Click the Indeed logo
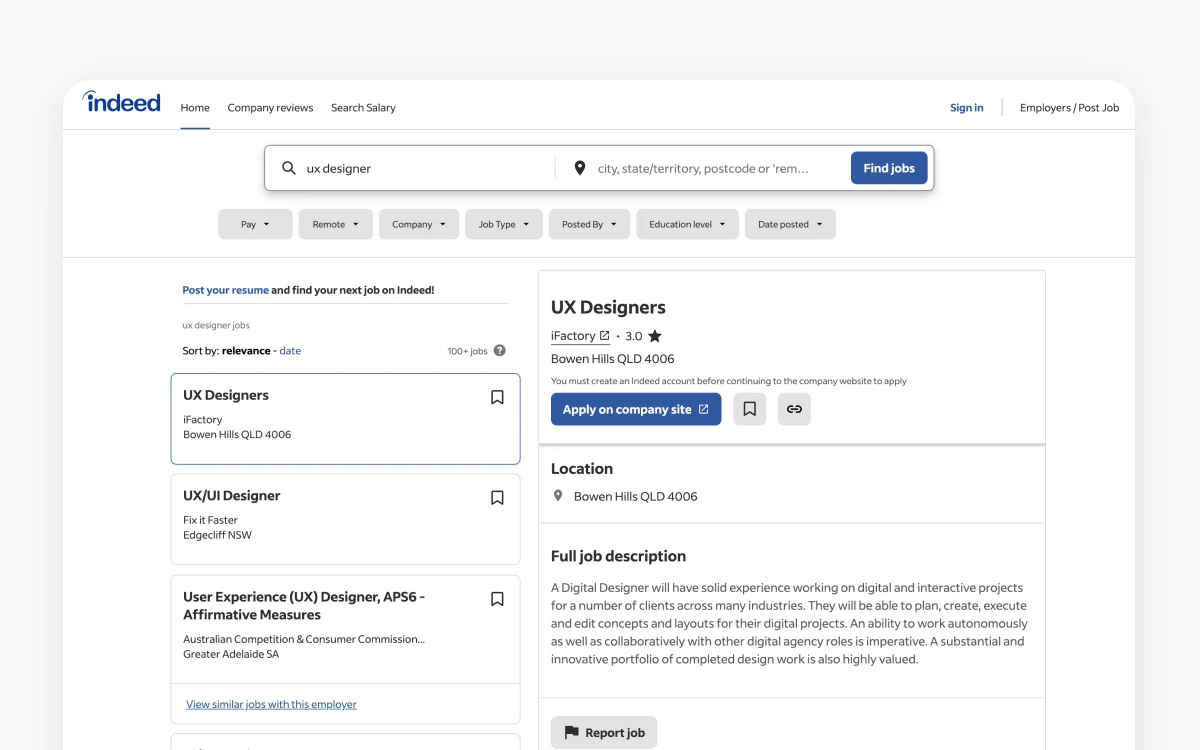This screenshot has height=750, width=1200. [122, 101]
